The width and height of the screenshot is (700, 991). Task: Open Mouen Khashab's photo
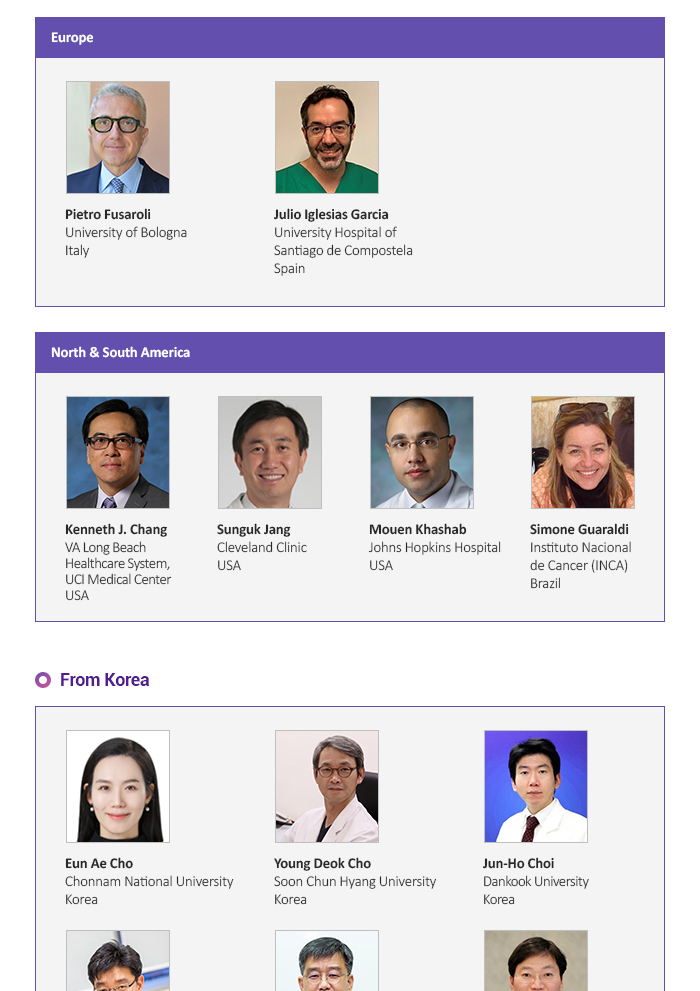click(x=422, y=453)
